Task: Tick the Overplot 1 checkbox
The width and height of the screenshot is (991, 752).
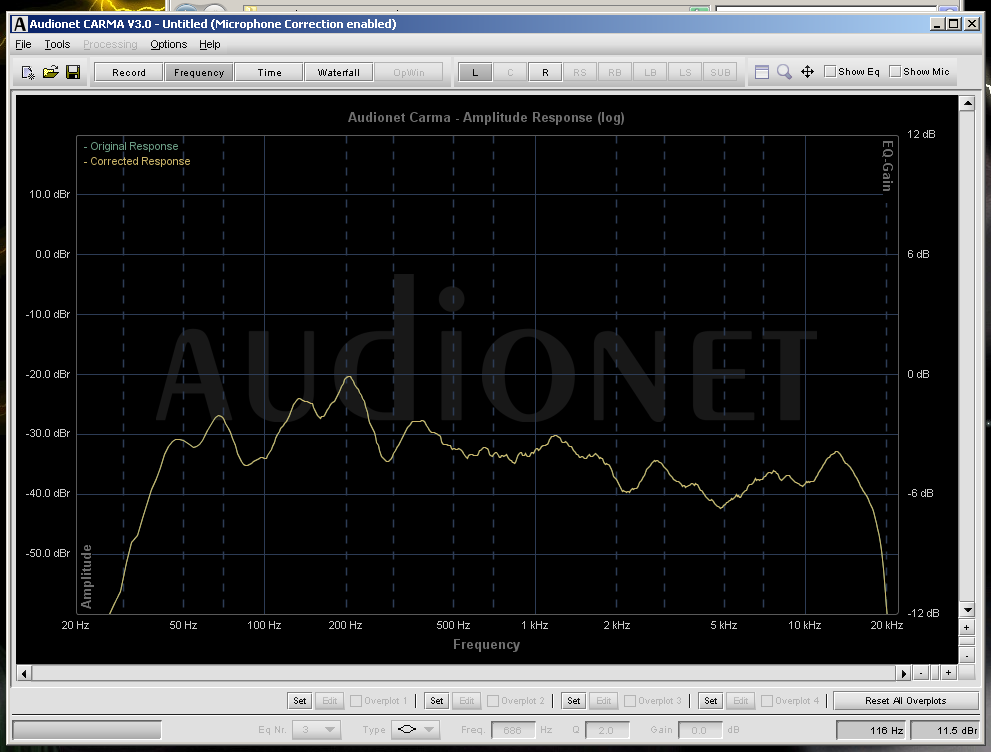Action: (356, 701)
